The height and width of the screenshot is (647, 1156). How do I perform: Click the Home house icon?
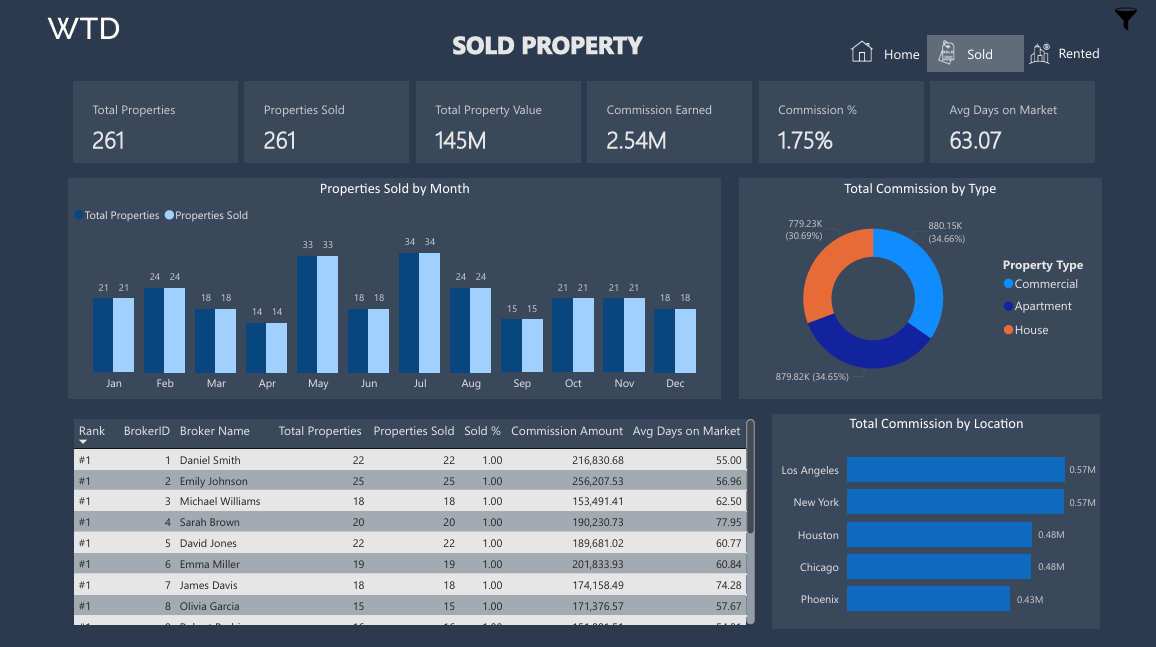pos(861,52)
